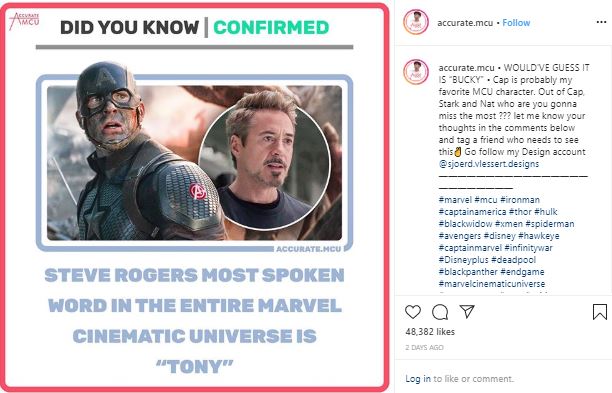Follow the accurate.mcu account
Screen dimensions: 612x393
(516, 23)
